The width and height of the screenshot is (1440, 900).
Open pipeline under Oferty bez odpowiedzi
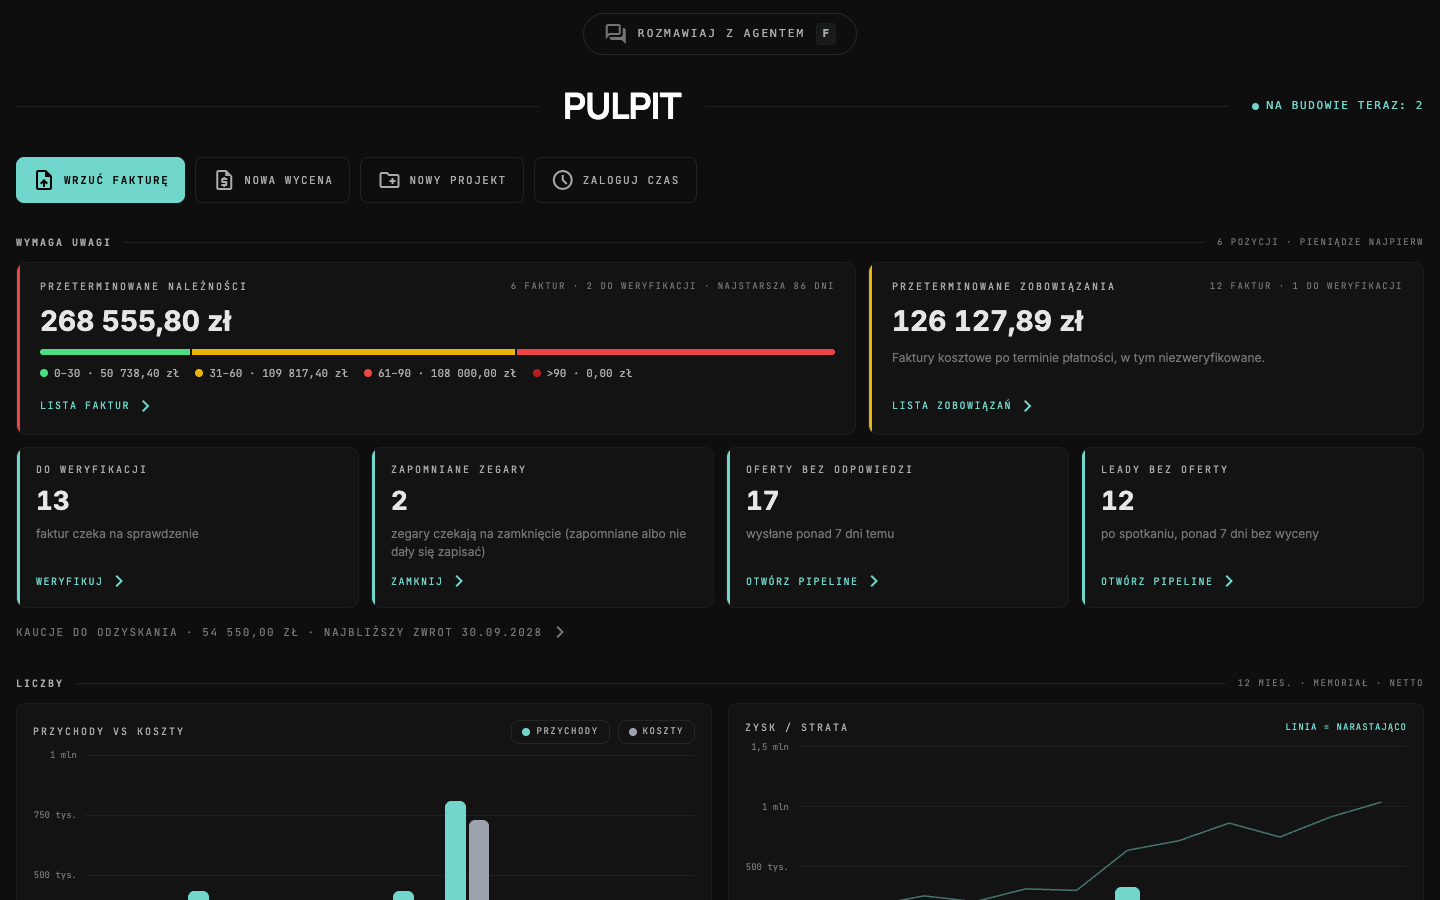click(x=812, y=581)
